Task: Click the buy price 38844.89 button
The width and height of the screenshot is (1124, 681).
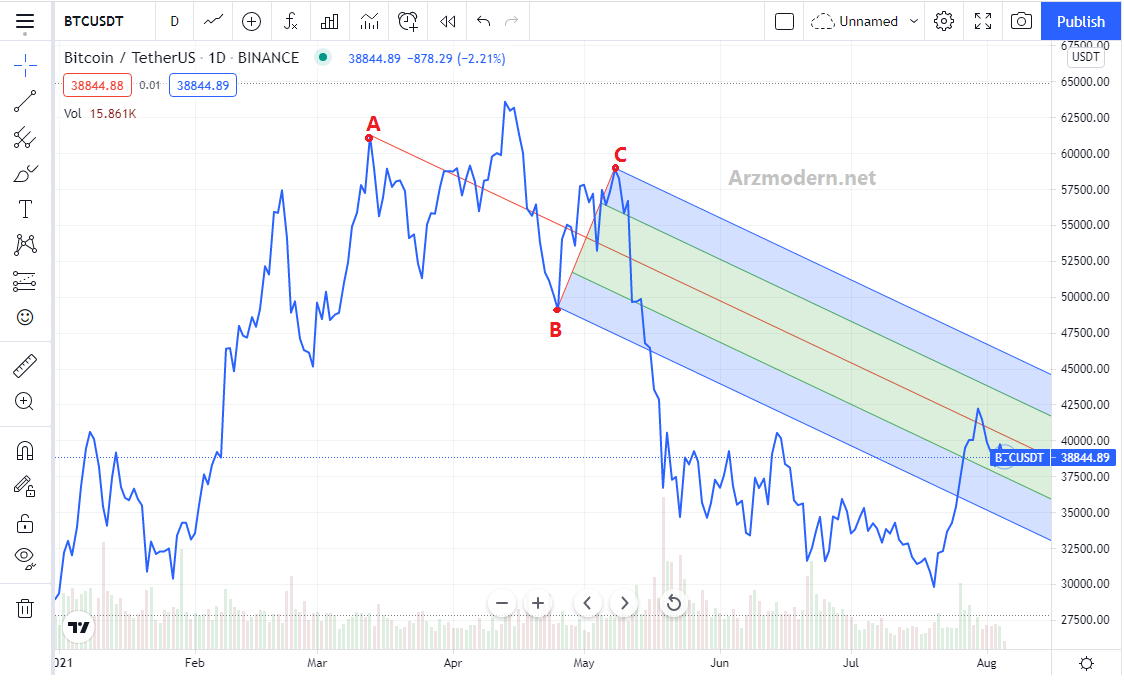Action: (x=203, y=85)
